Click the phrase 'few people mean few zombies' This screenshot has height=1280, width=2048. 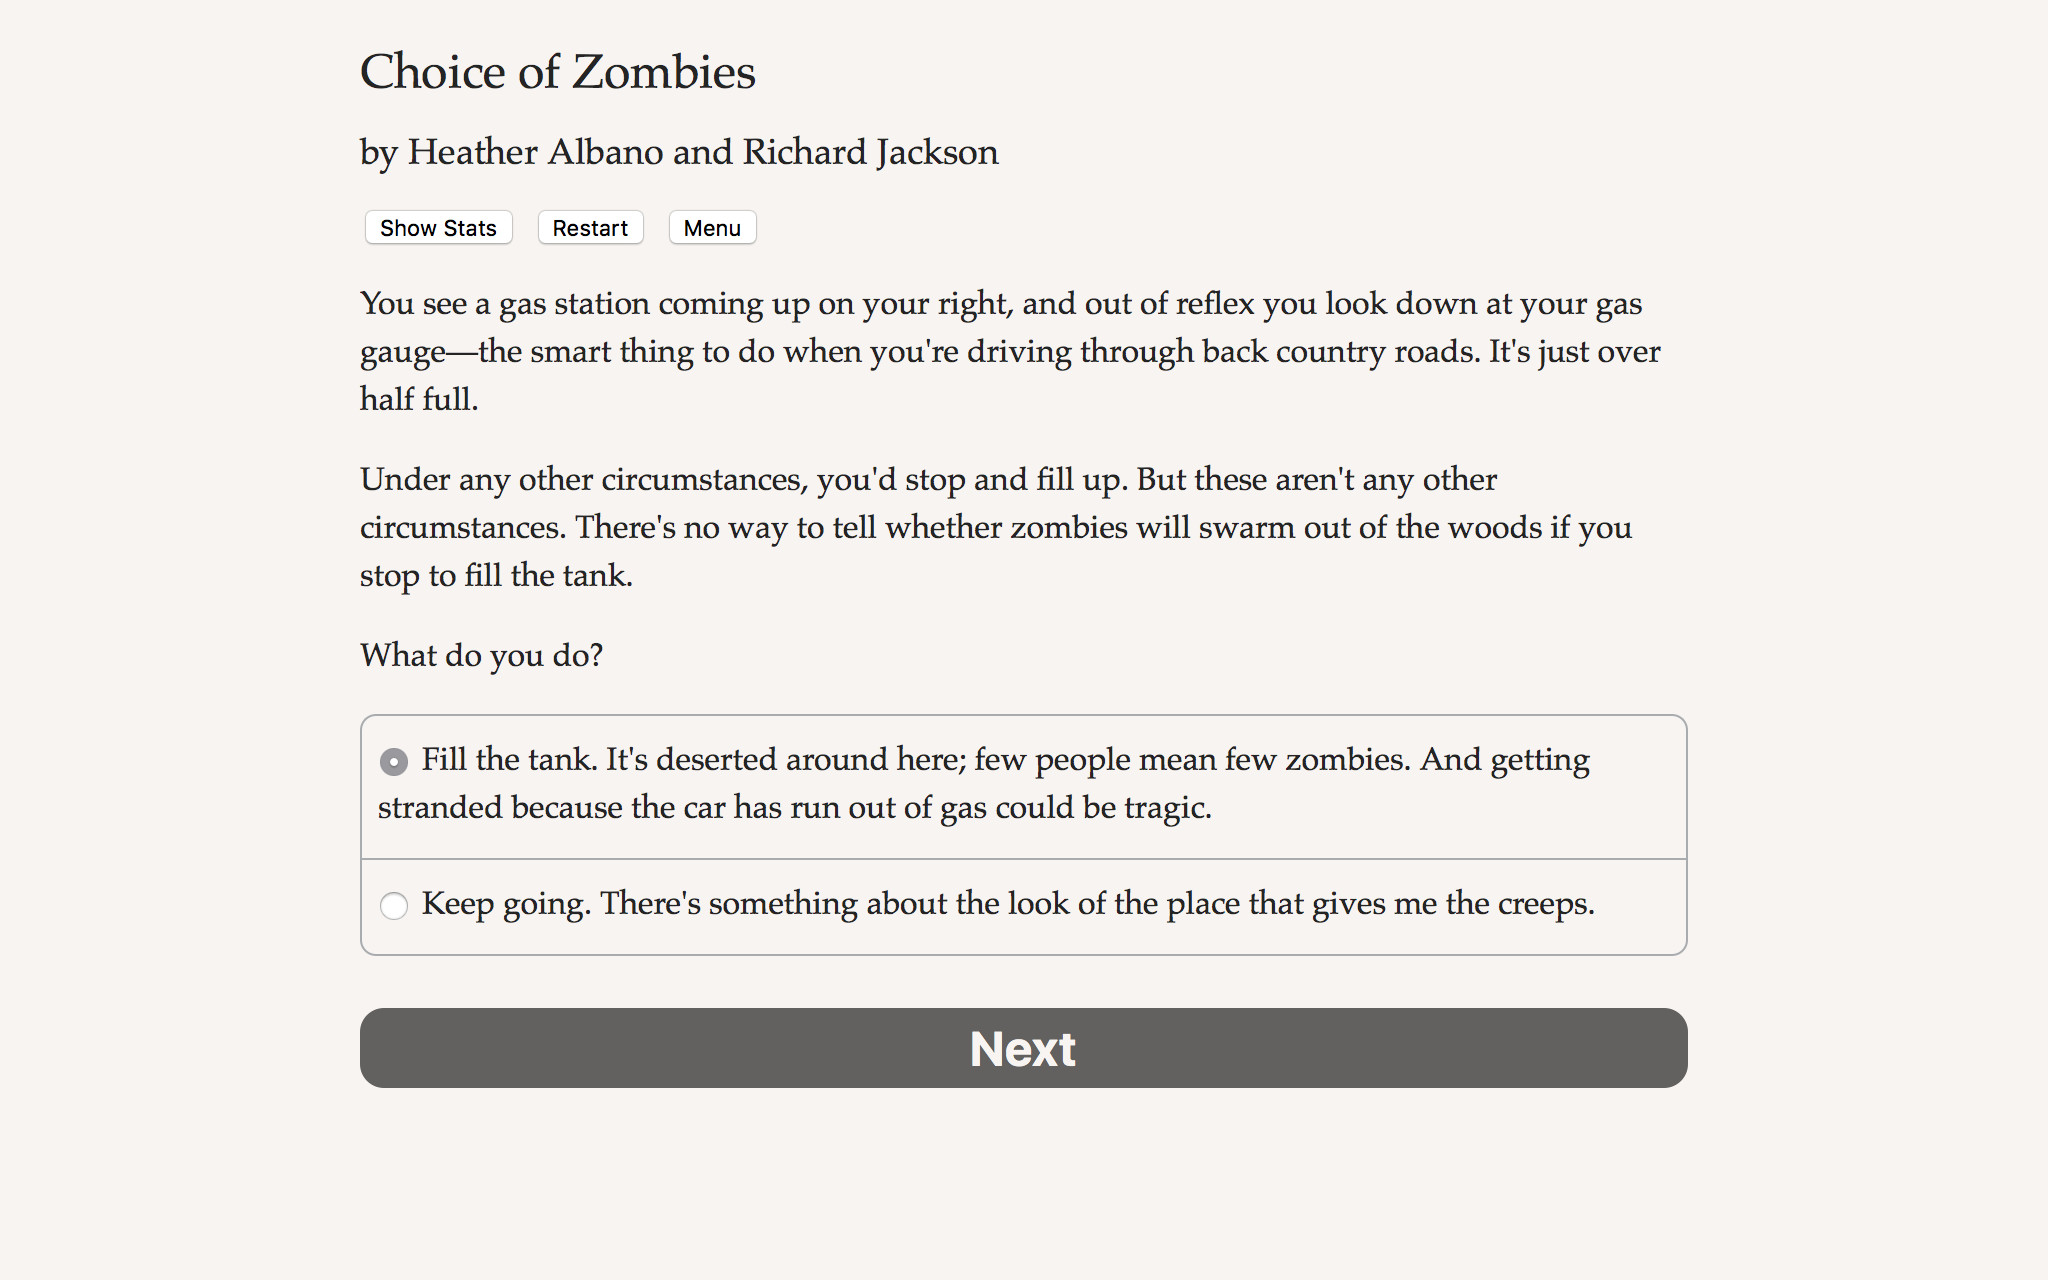tap(1192, 760)
